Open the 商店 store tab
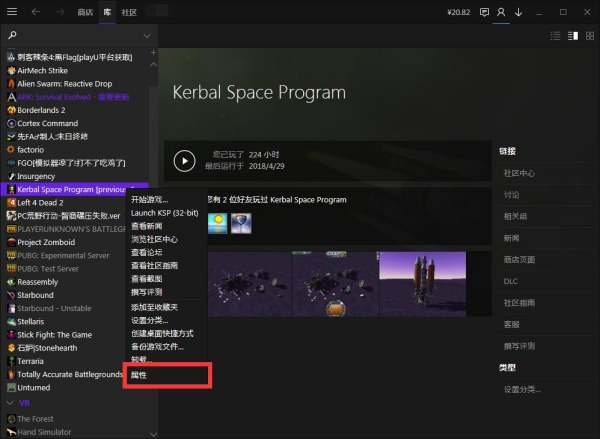This screenshot has width=600, height=439. pyautogui.click(x=85, y=12)
